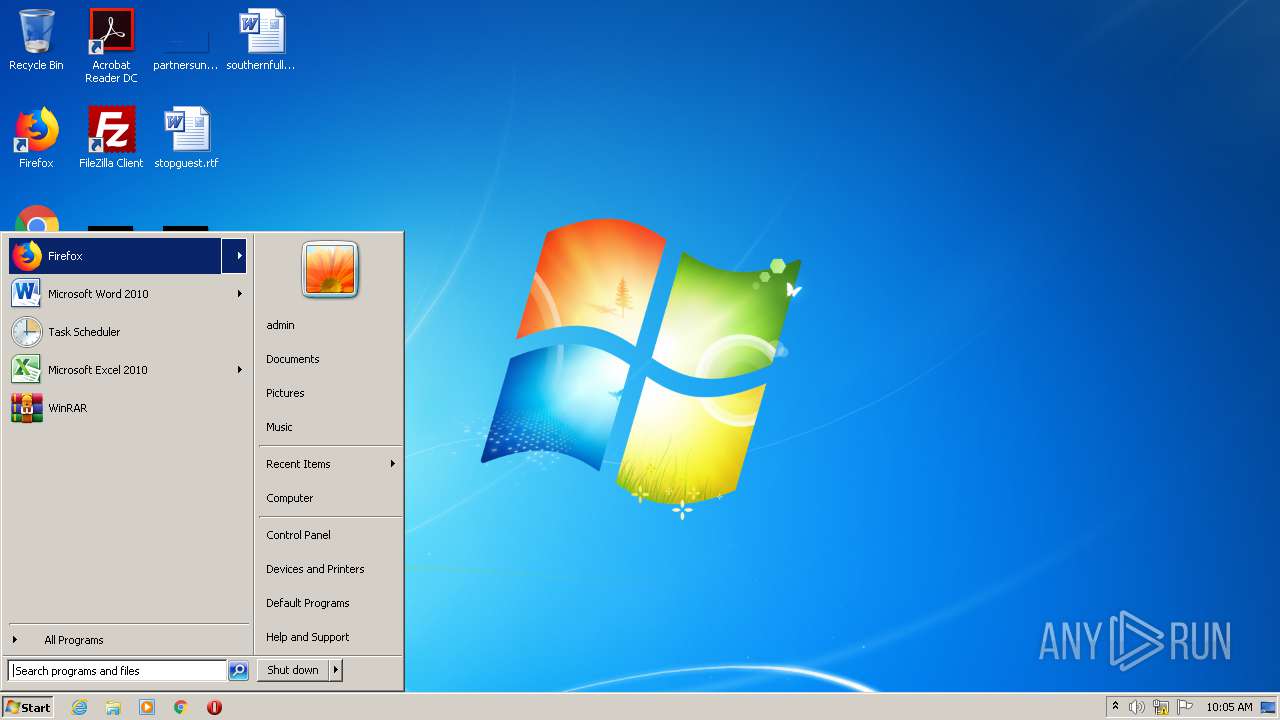Open Task Scheduler from Start menu
The height and width of the screenshot is (720, 1280).
pyautogui.click(x=128, y=332)
